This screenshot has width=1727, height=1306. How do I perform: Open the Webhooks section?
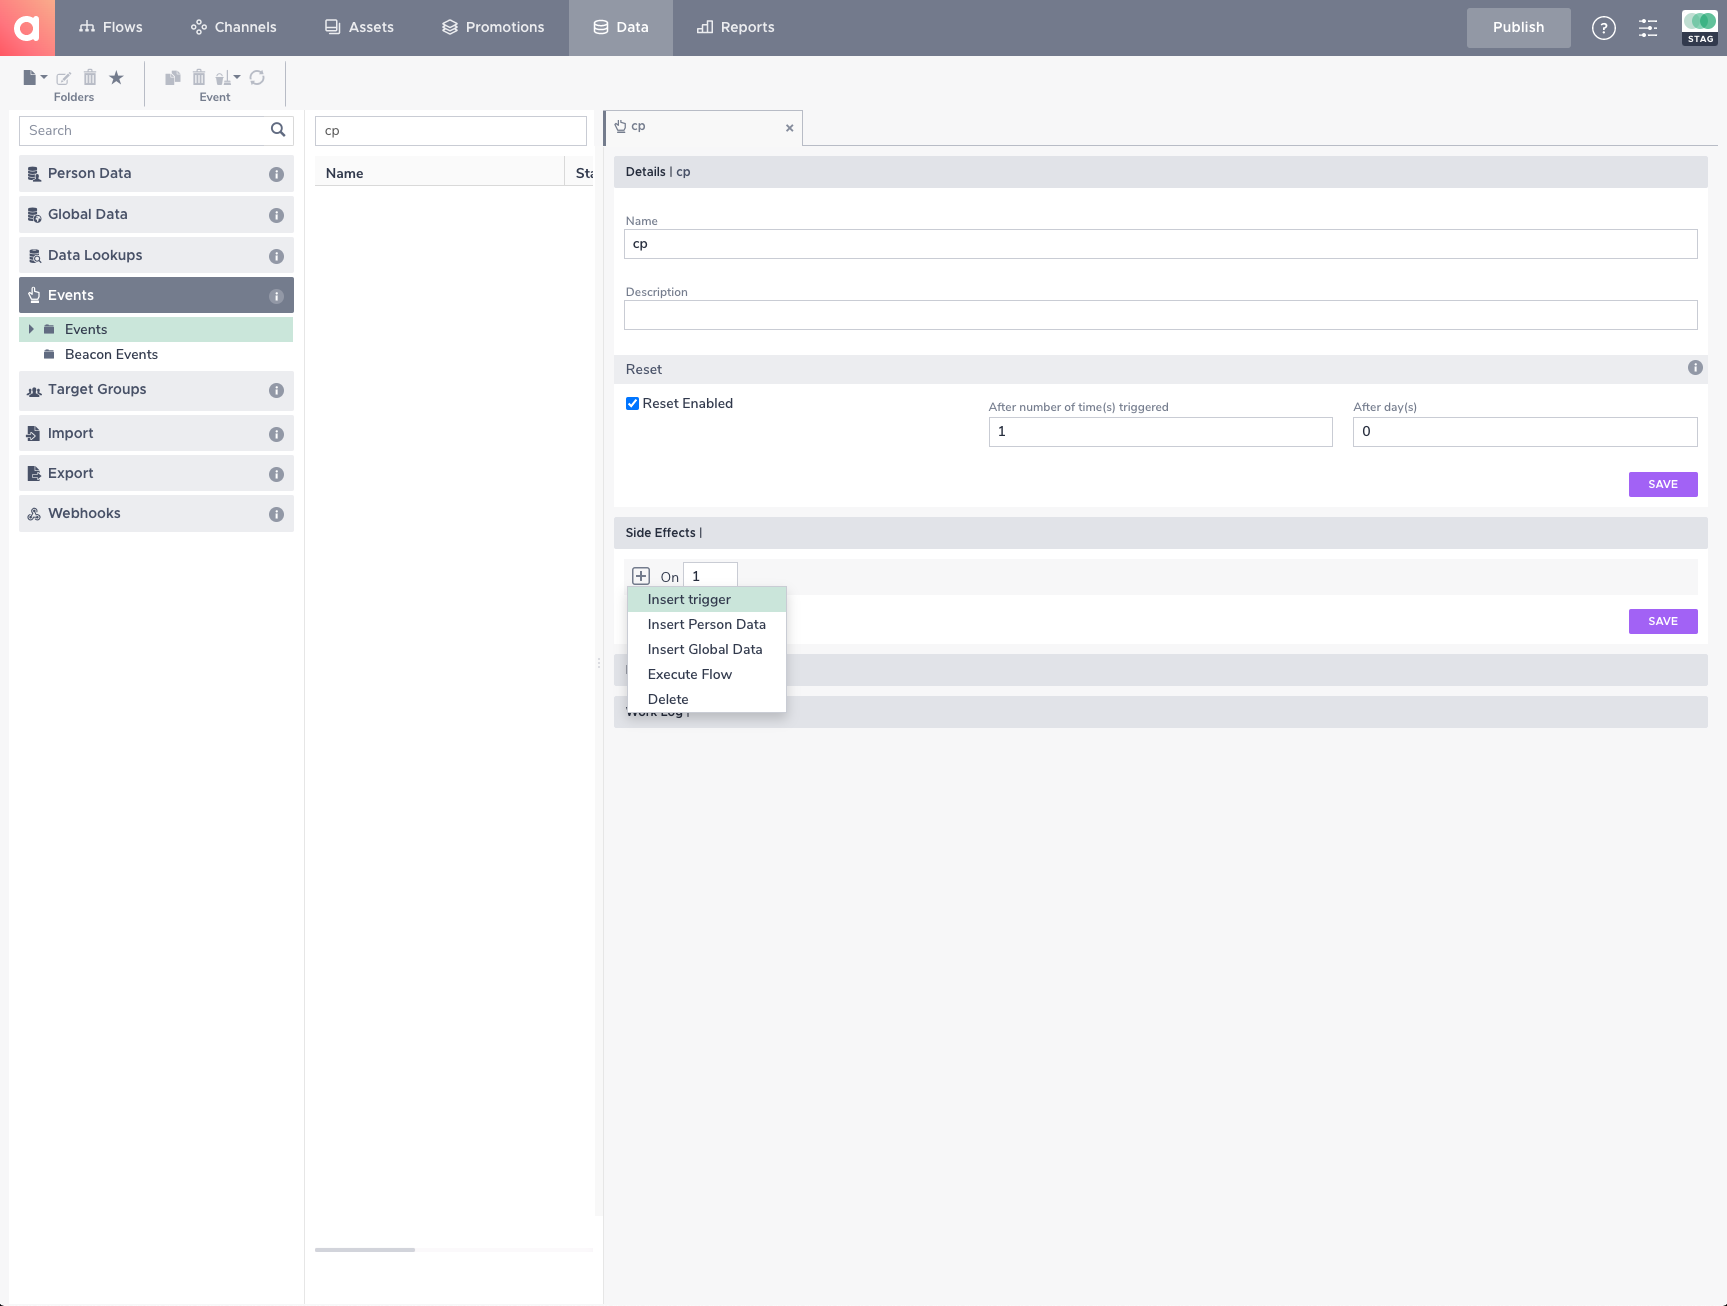click(x=156, y=513)
